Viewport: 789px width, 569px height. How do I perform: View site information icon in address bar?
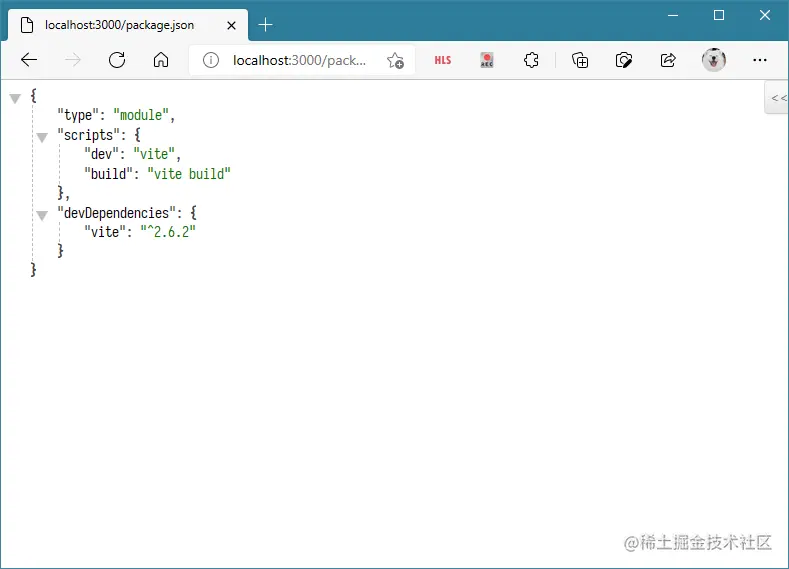point(211,60)
